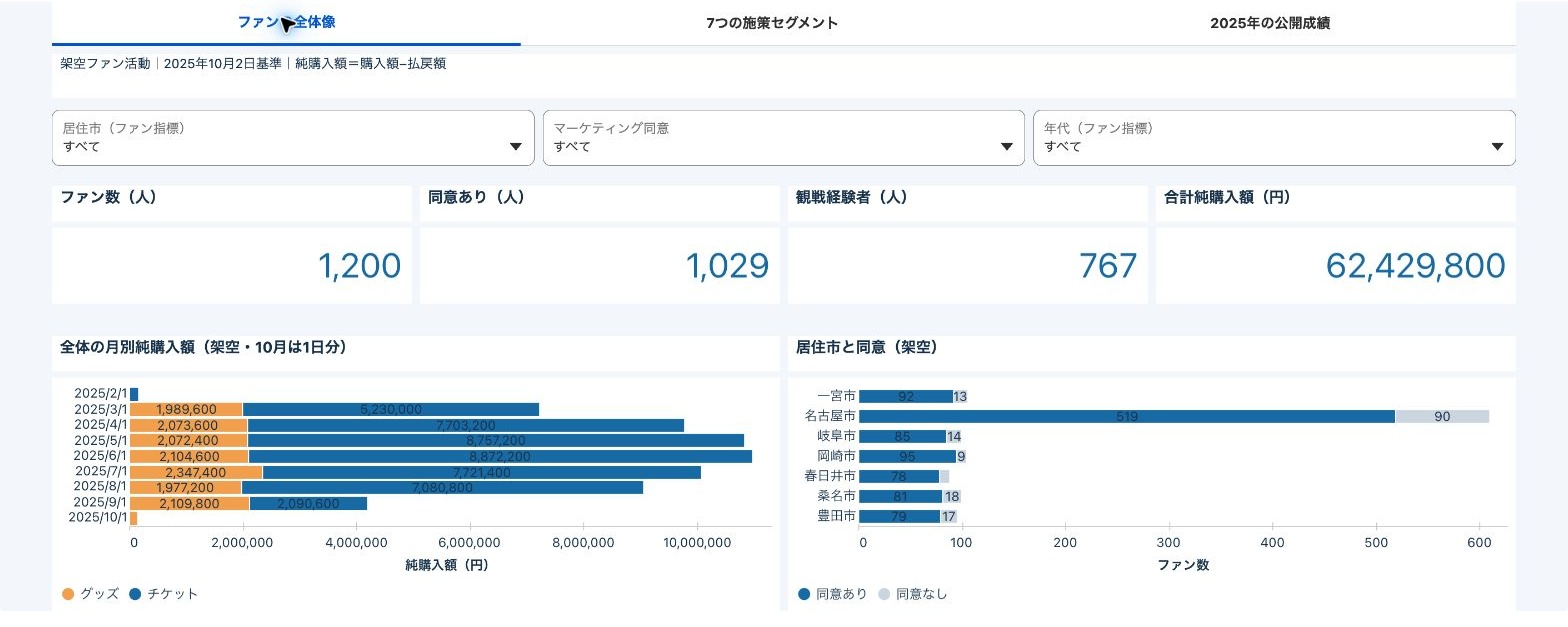Click the 純購入額（円） axis title
The image size is (1568, 627).
(x=446, y=565)
